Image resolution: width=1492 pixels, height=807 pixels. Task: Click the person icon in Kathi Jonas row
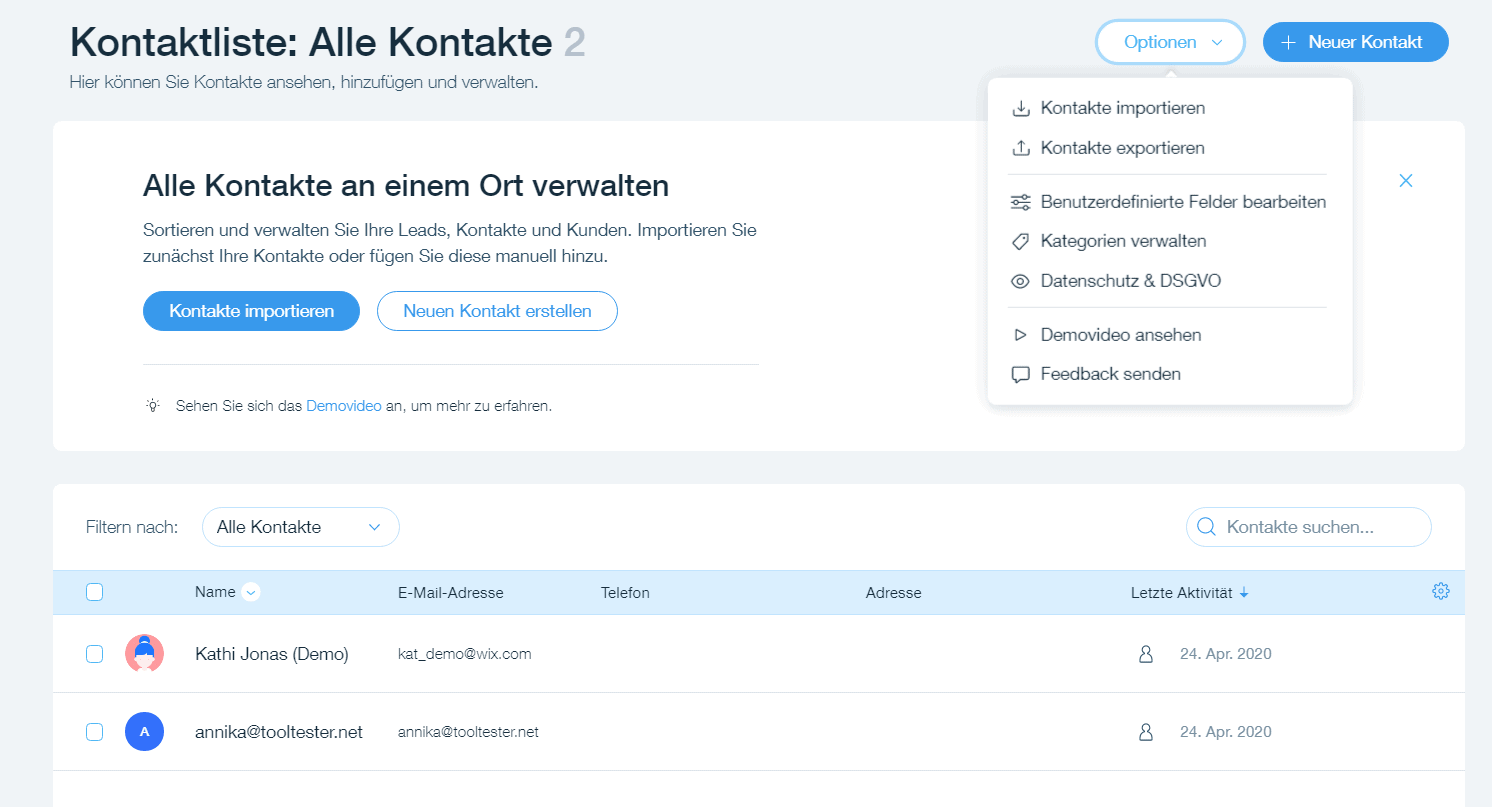point(1146,654)
